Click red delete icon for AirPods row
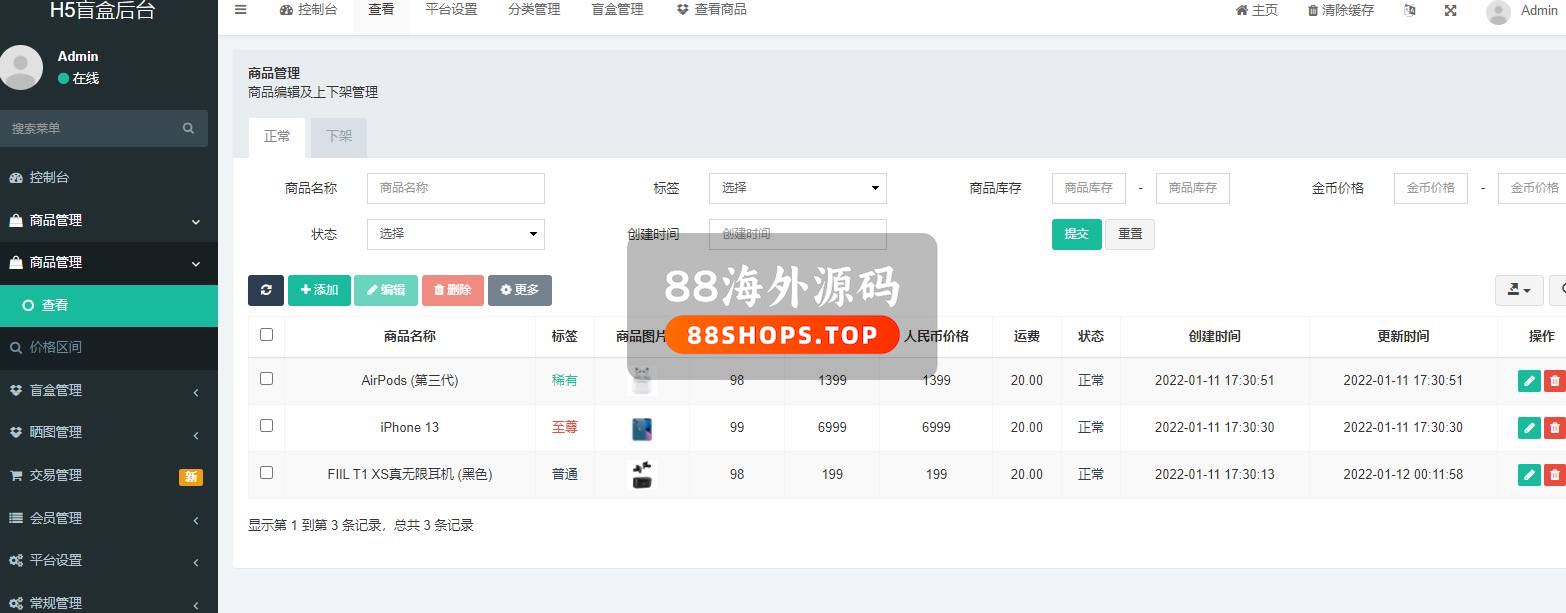 tap(1554, 381)
